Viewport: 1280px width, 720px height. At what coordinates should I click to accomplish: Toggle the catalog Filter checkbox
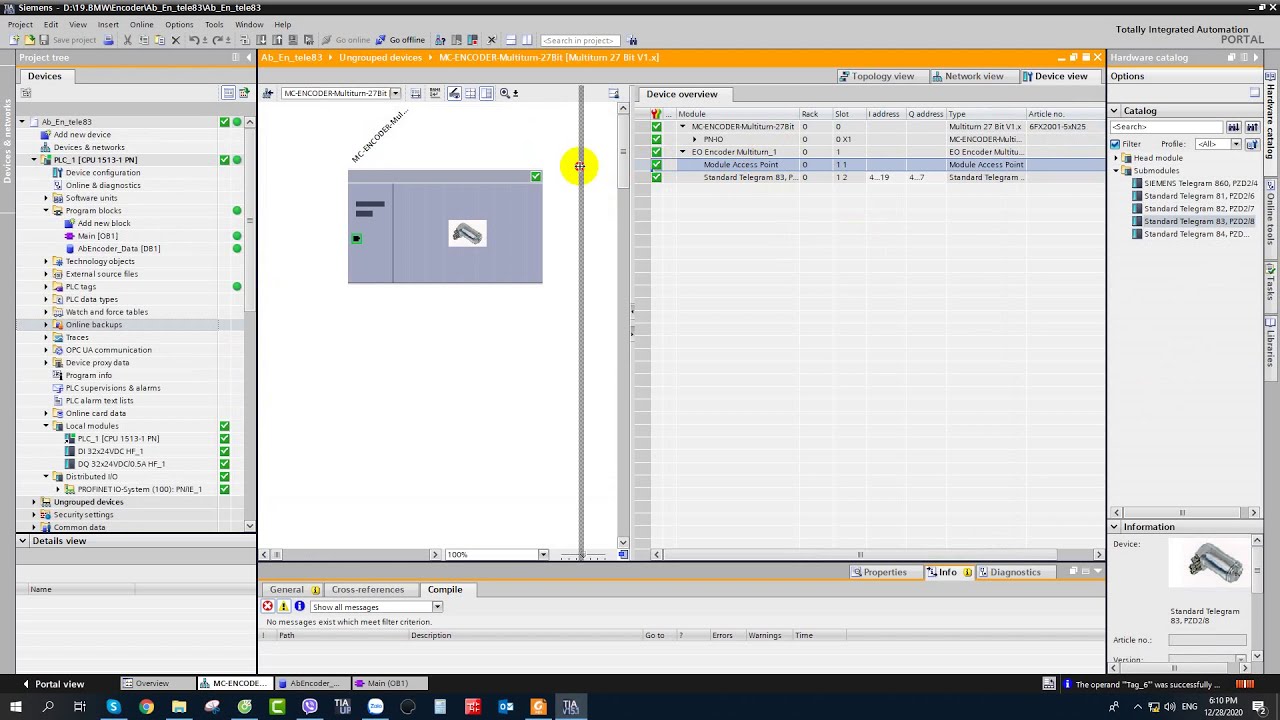1115,144
